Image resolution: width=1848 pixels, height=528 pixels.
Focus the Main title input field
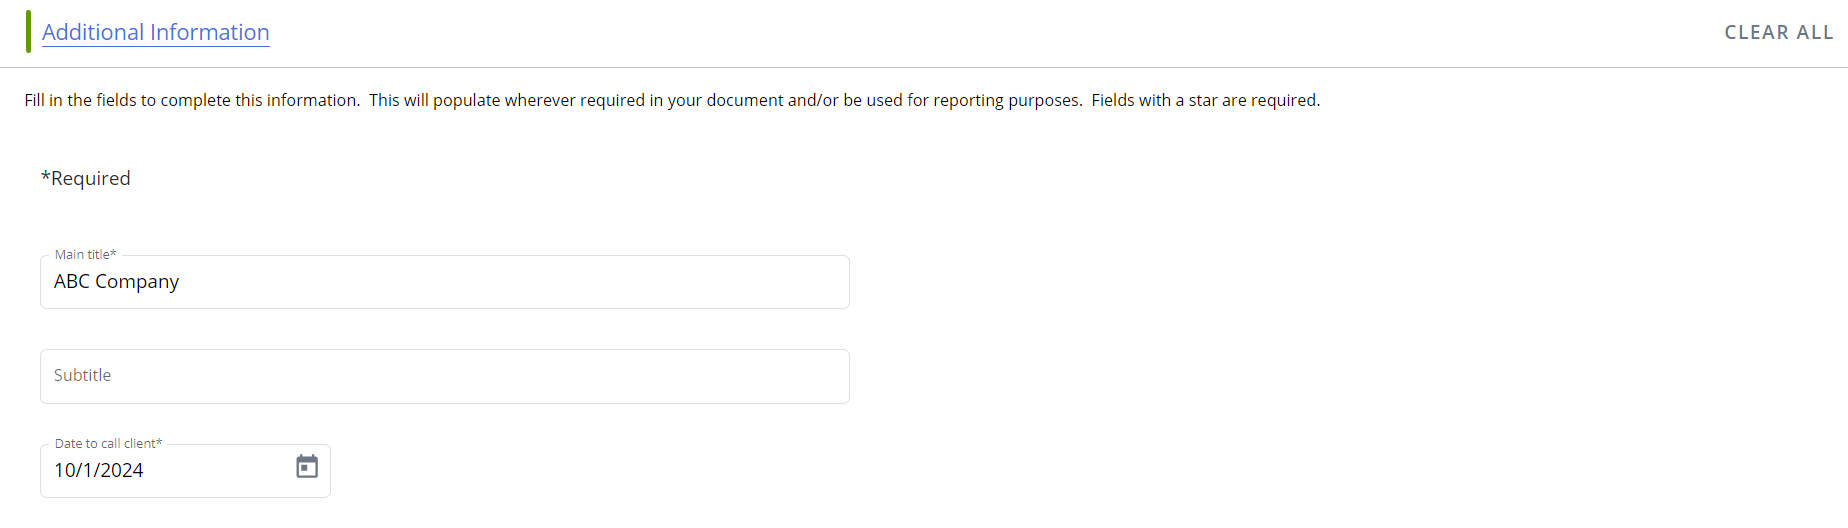(x=445, y=282)
